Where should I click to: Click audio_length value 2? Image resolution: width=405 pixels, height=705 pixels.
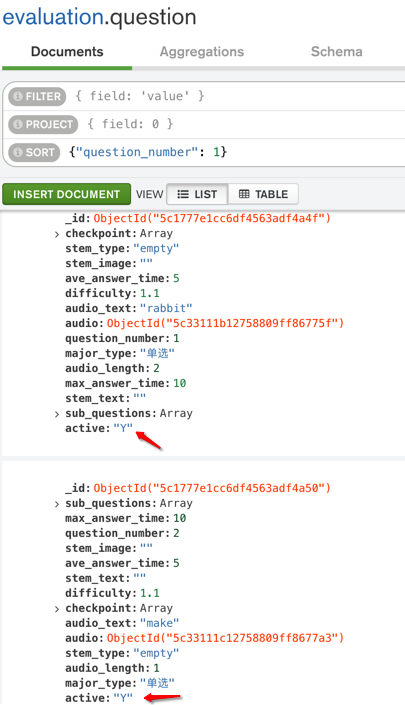pos(156,368)
